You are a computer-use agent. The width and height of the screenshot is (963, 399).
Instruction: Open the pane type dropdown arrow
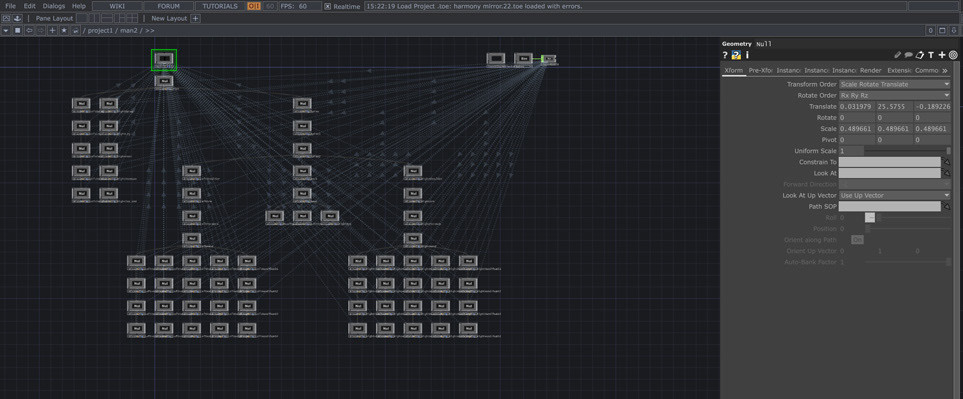(6, 30)
